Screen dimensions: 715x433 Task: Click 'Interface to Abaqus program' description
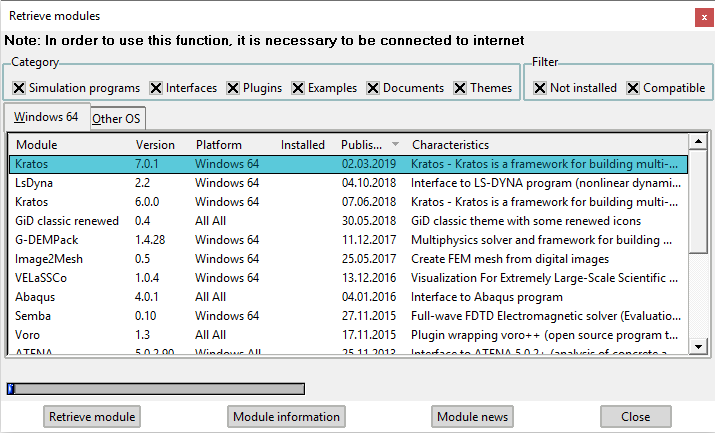(487, 297)
